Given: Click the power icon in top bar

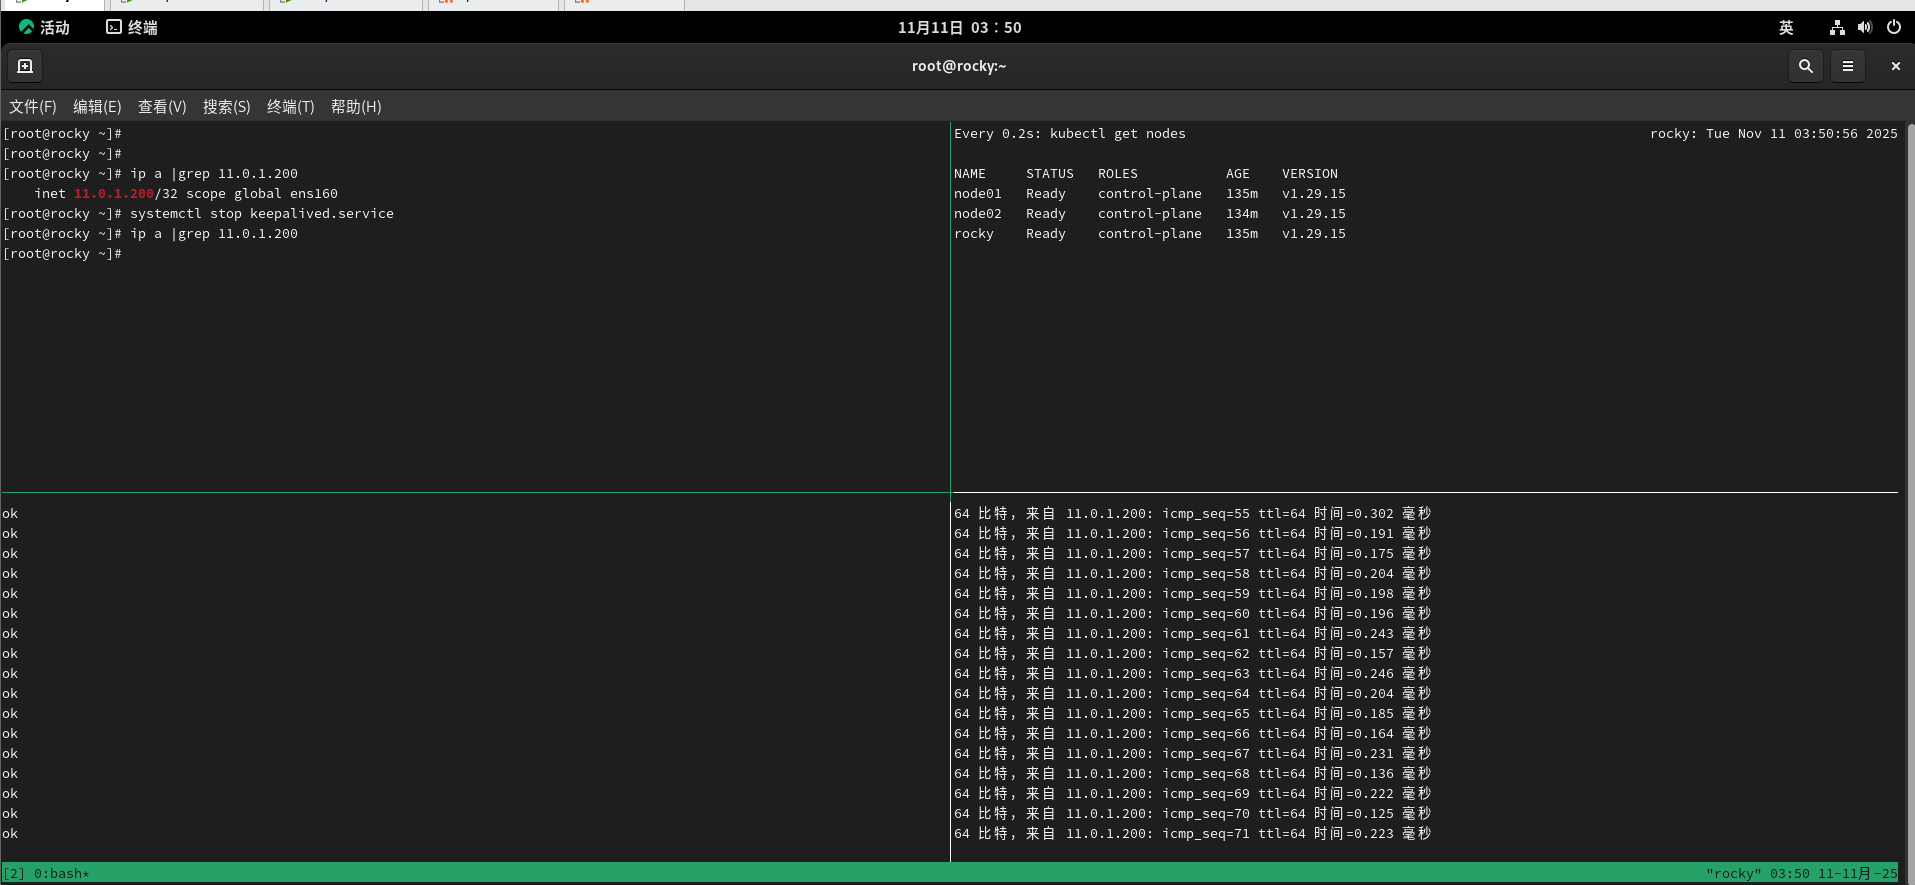Looking at the screenshot, I should (1893, 27).
